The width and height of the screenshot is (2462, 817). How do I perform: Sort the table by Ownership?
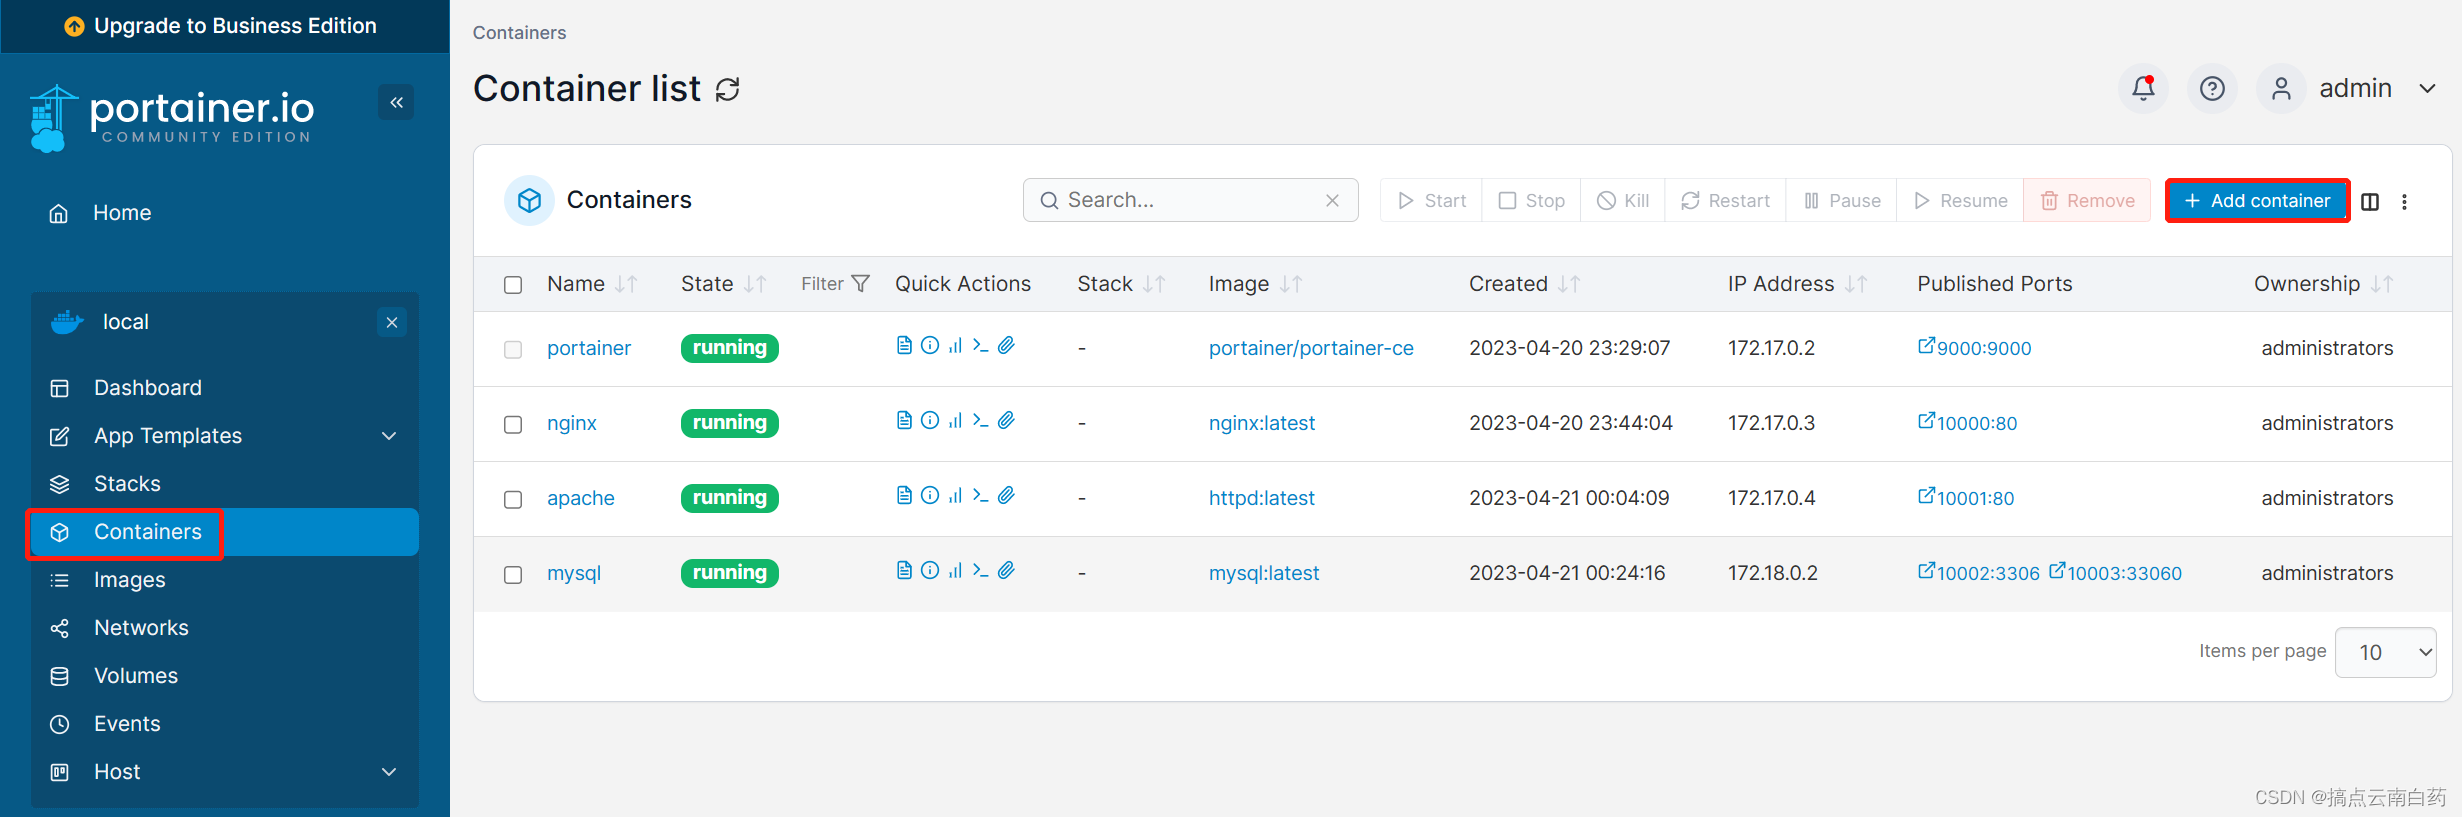(x=2323, y=284)
